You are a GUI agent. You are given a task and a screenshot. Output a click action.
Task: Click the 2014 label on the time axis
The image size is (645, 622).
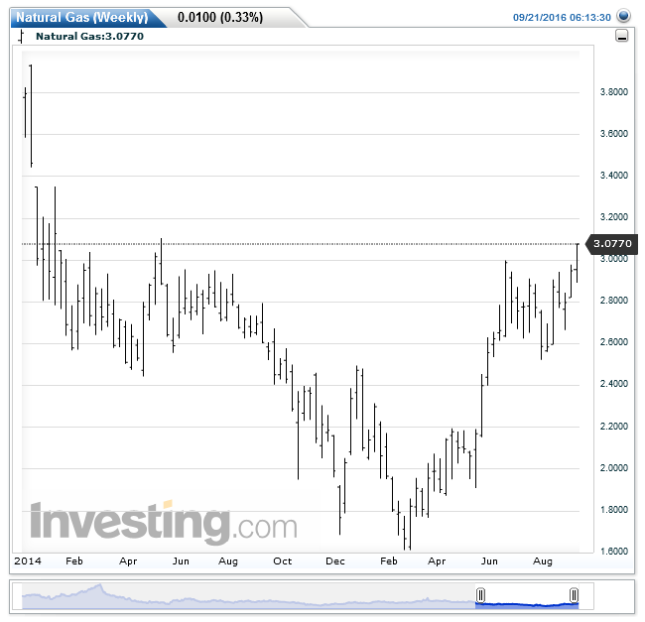[x=28, y=561]
